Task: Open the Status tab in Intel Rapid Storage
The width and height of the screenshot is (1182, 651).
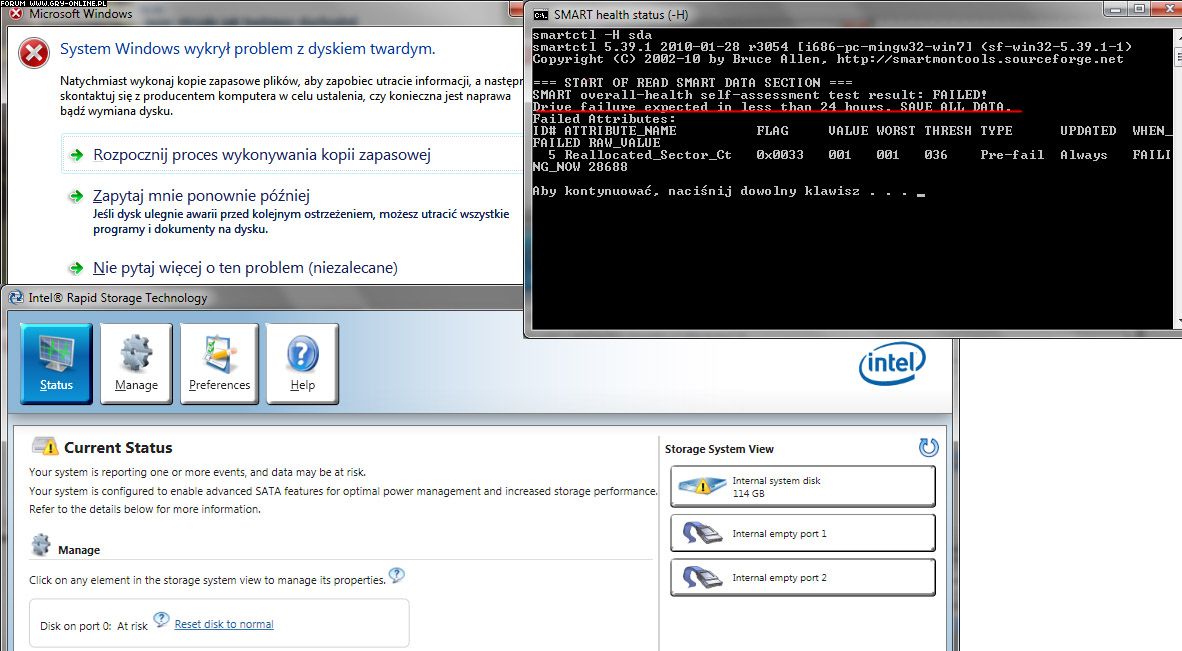Action: point(57,364)
